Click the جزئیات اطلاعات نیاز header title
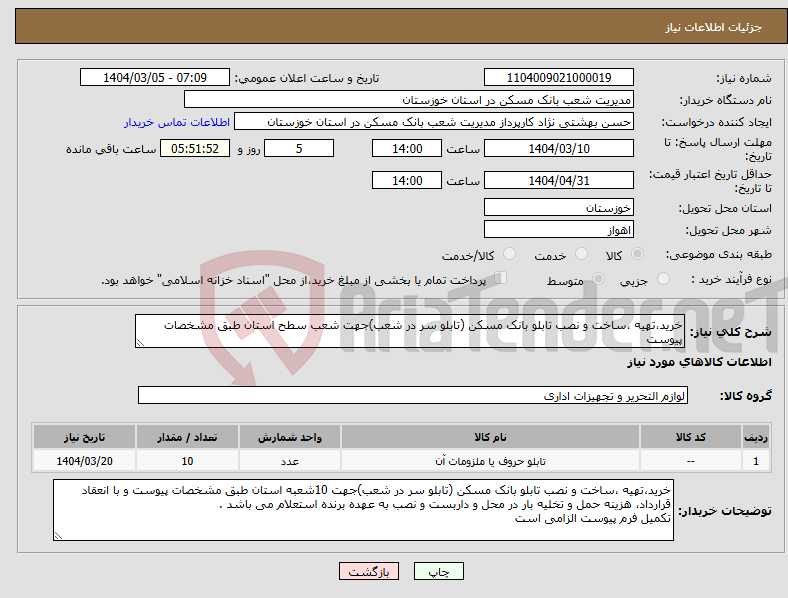 click(714, 27)
